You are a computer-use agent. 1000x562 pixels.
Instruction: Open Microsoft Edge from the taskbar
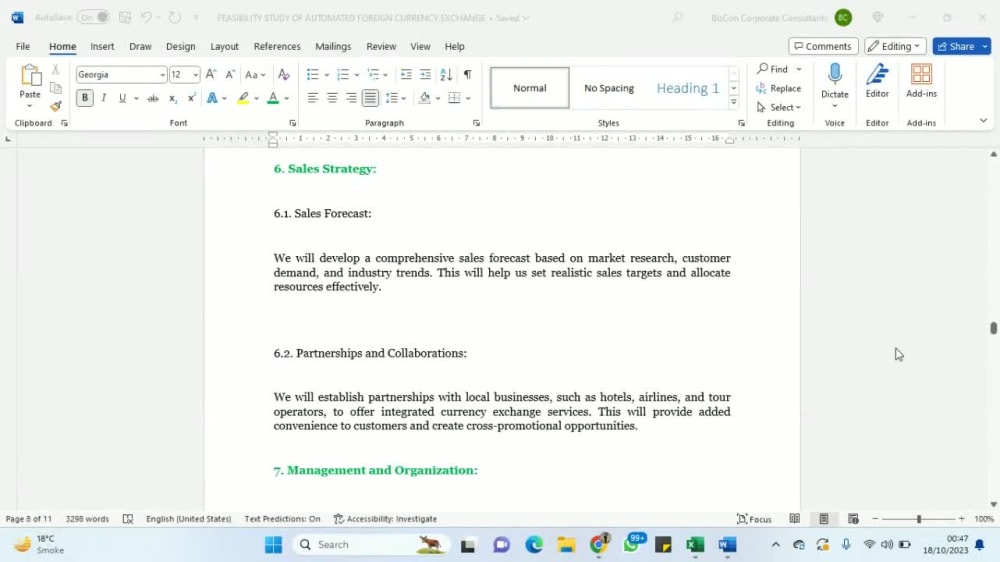(534, 545)
